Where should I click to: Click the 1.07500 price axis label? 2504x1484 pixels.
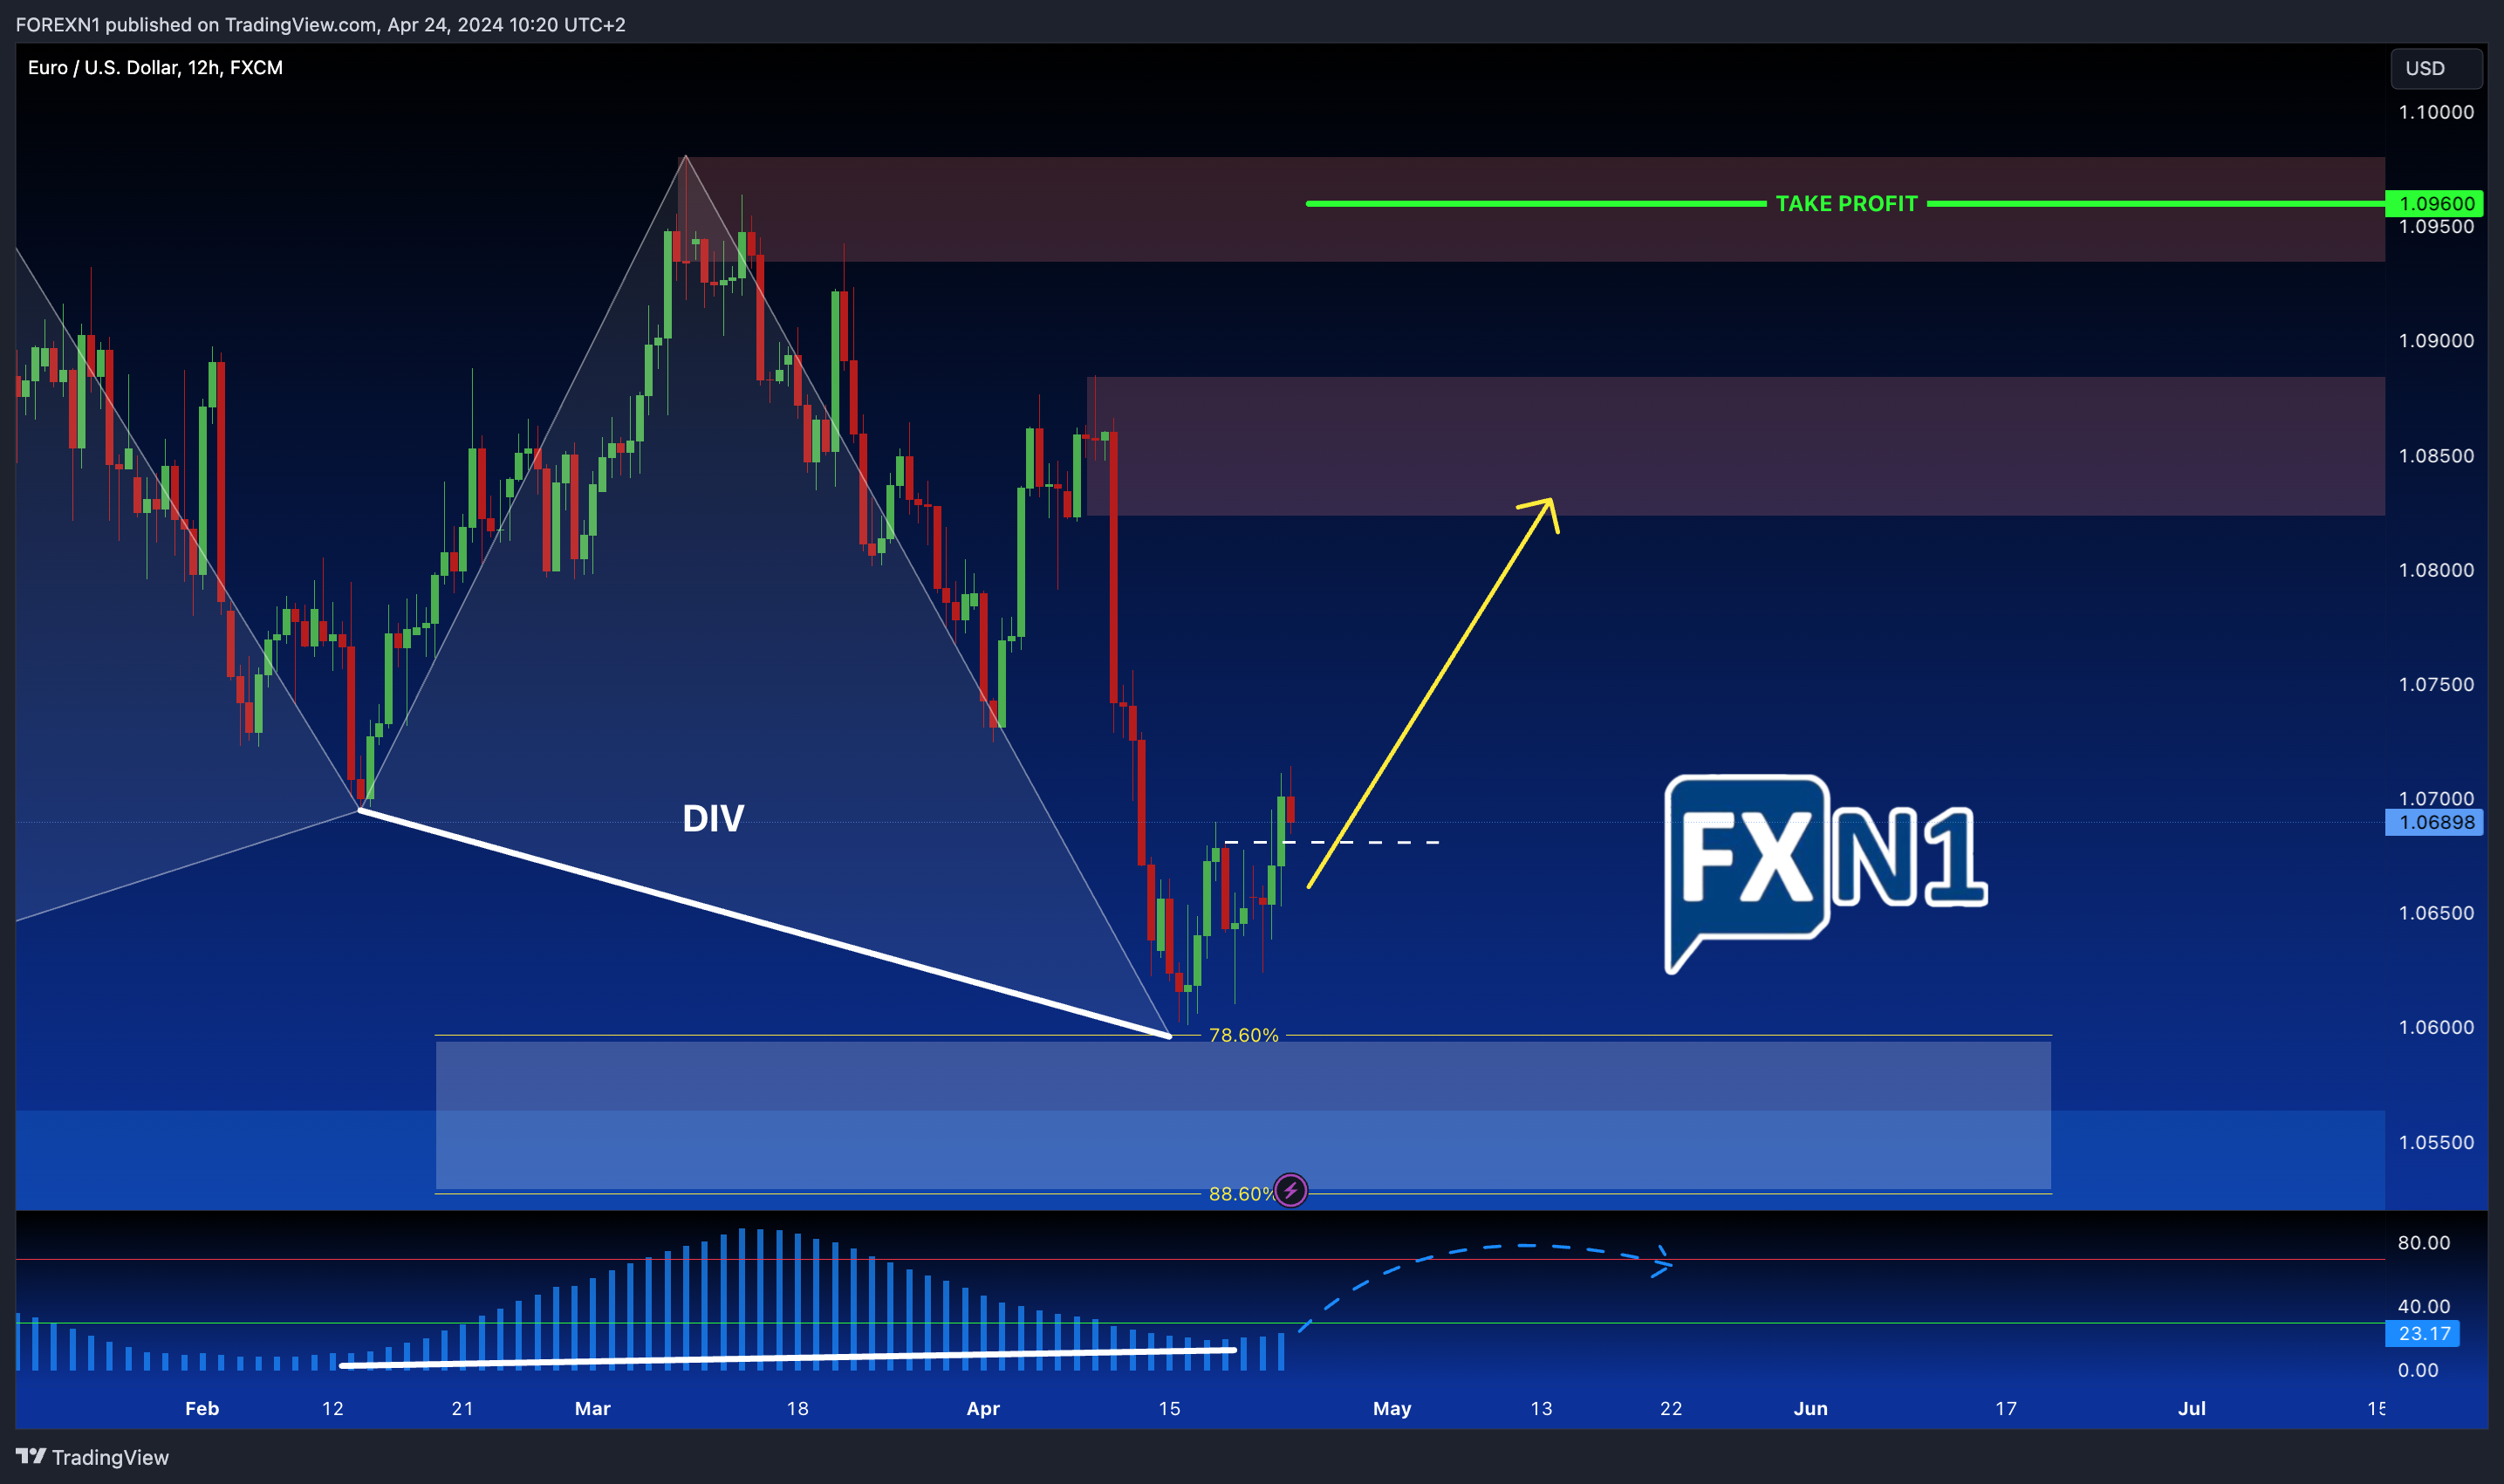pos(2436,684)
